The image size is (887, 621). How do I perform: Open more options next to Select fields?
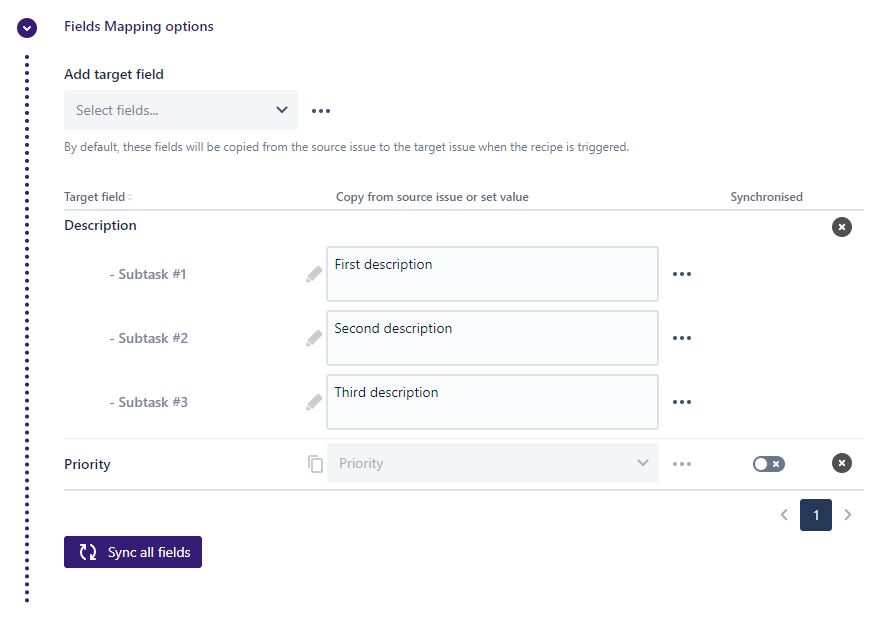pos(320,111)
